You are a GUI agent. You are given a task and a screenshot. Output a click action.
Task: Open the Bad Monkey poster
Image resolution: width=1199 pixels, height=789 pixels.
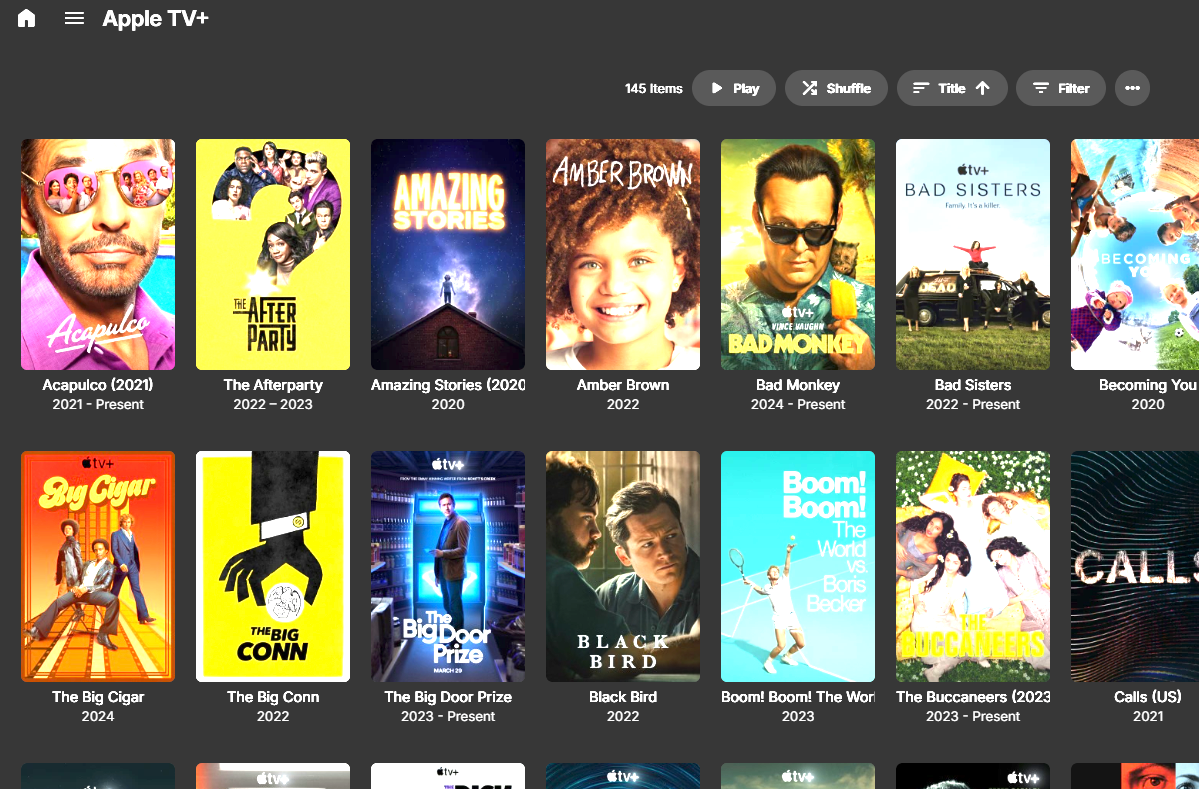pyautogui.click(x=798, y=255)
